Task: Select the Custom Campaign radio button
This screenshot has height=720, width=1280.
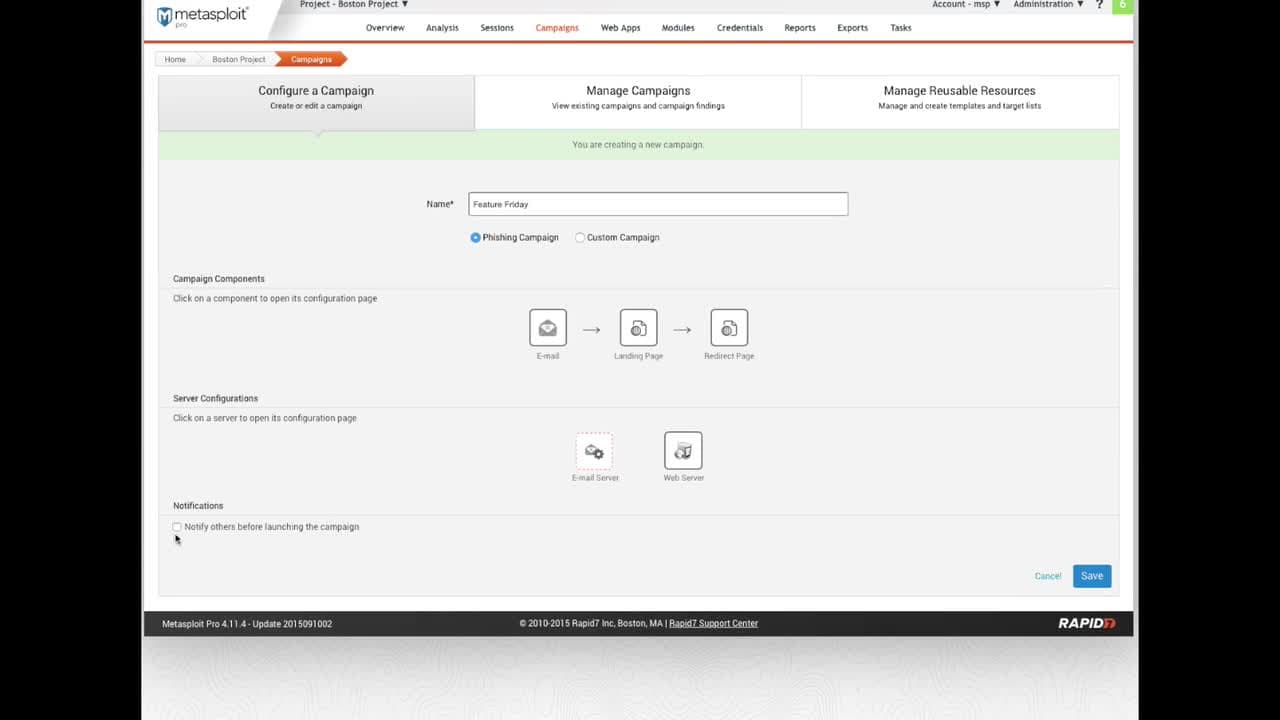Action: coord(580,238)
